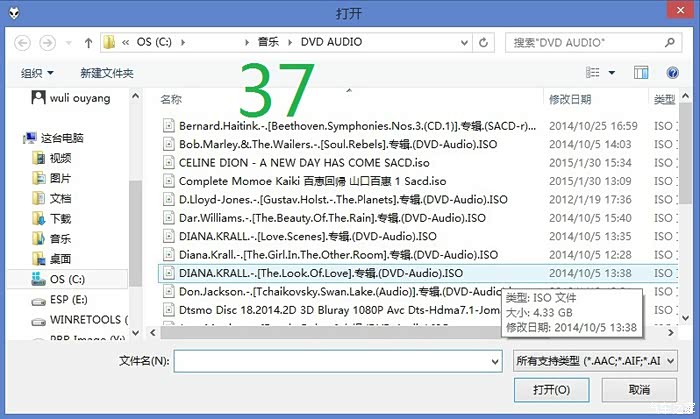The image size is (700, 419).
Task: Select Complete Momoe Kaiki Sacd.iso file
Action: (312, 181)
